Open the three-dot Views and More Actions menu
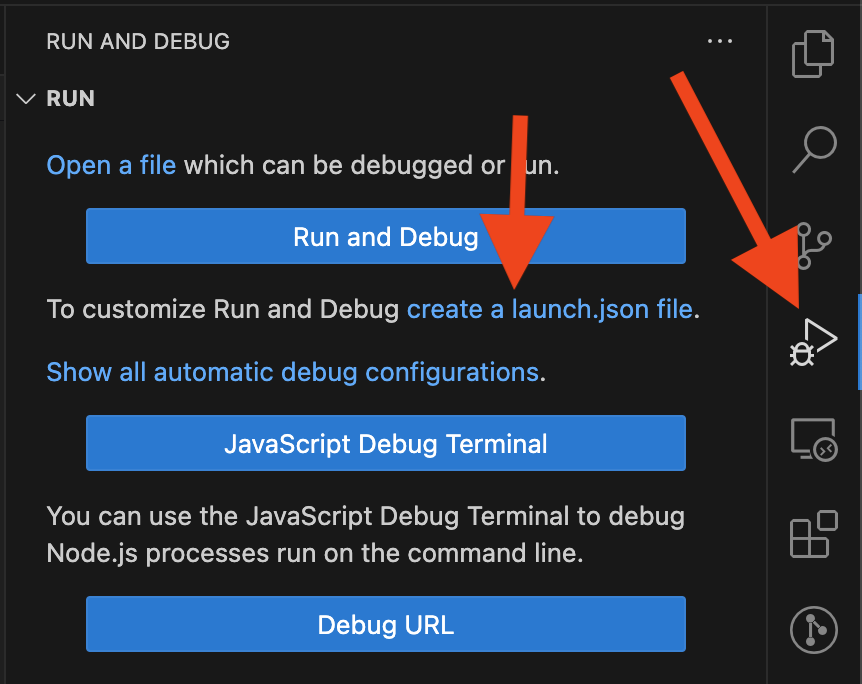Viewport: 862px width, 684px height. [720, 42]
